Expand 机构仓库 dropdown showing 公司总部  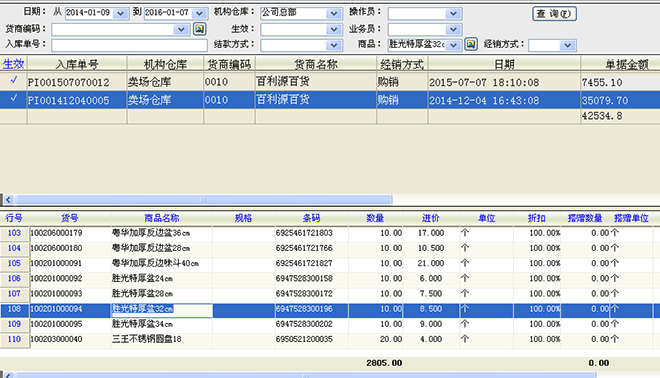coord(334,13)
